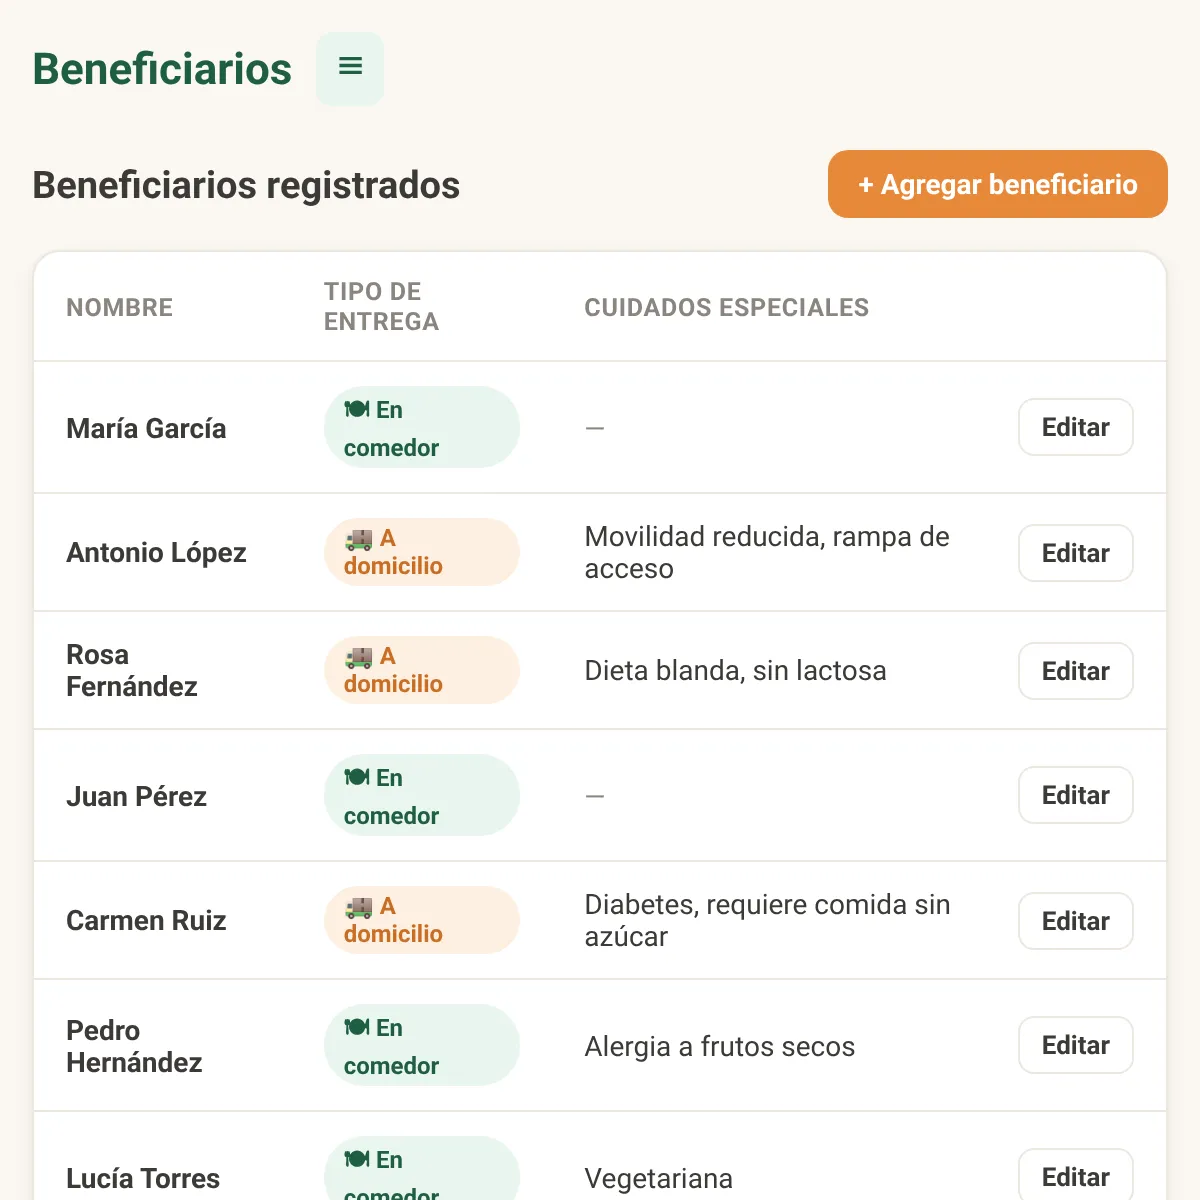Click Rosa Fernández's A domicilio truck badge

(421, 670)
